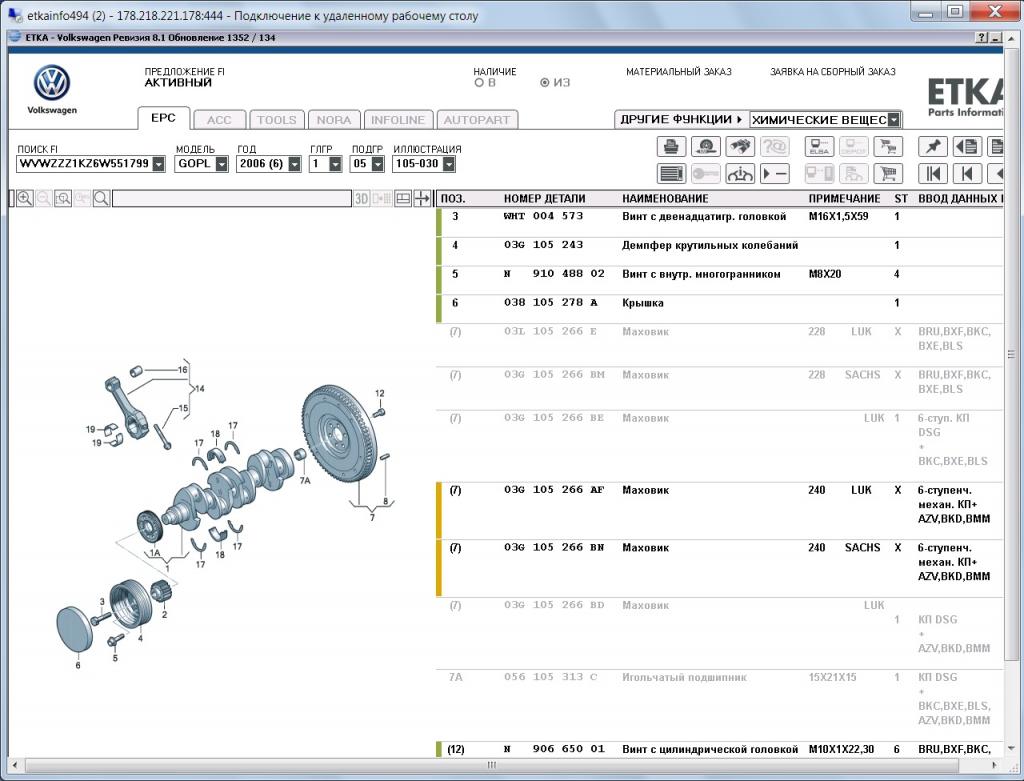Switch to the EPC tab
Screen dimensions: 1024x781
[163, 118]
